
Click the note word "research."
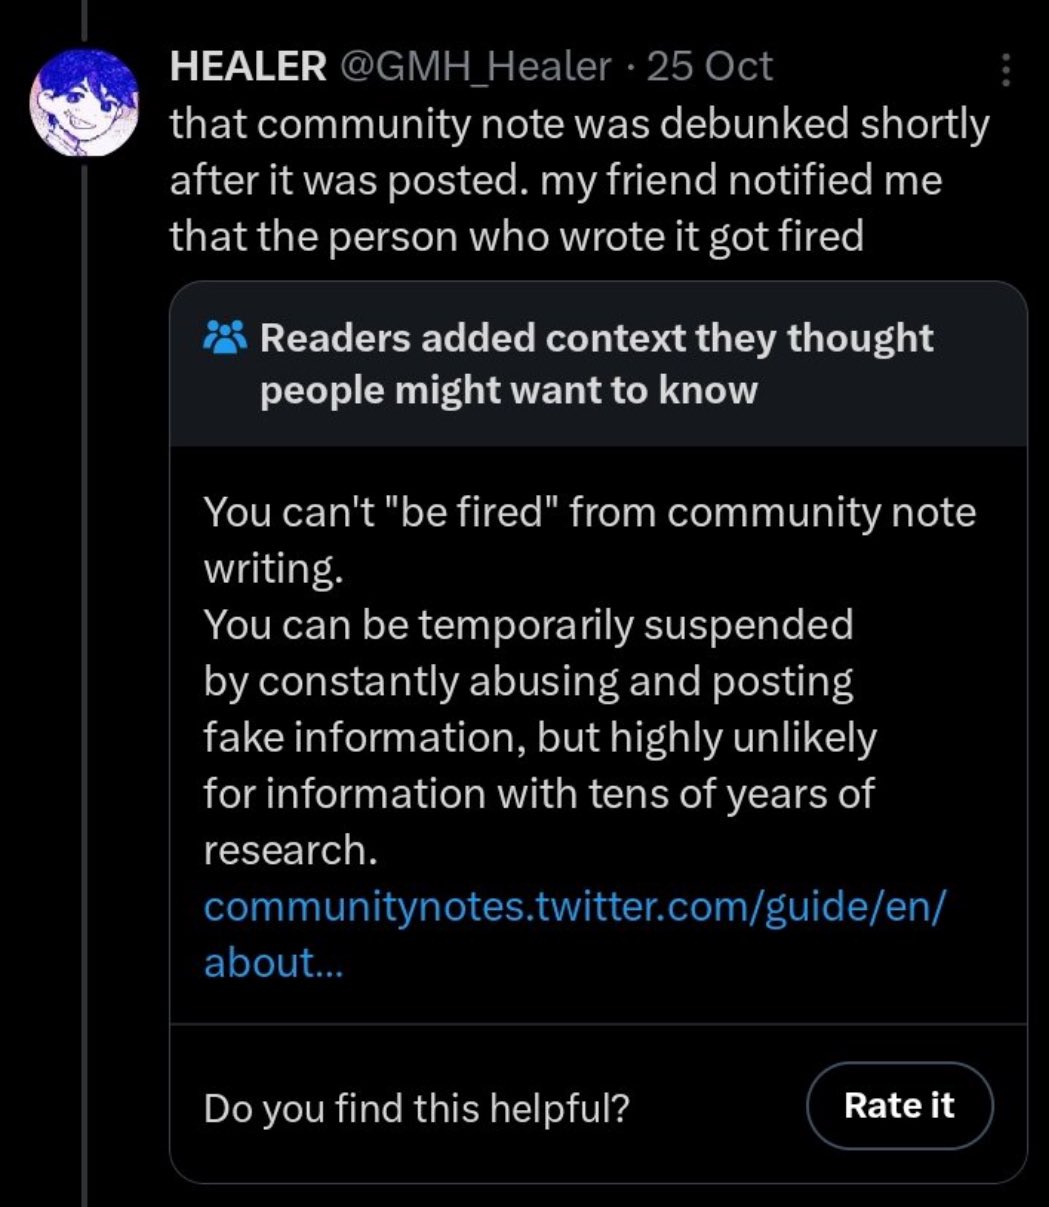pos(291,851)
